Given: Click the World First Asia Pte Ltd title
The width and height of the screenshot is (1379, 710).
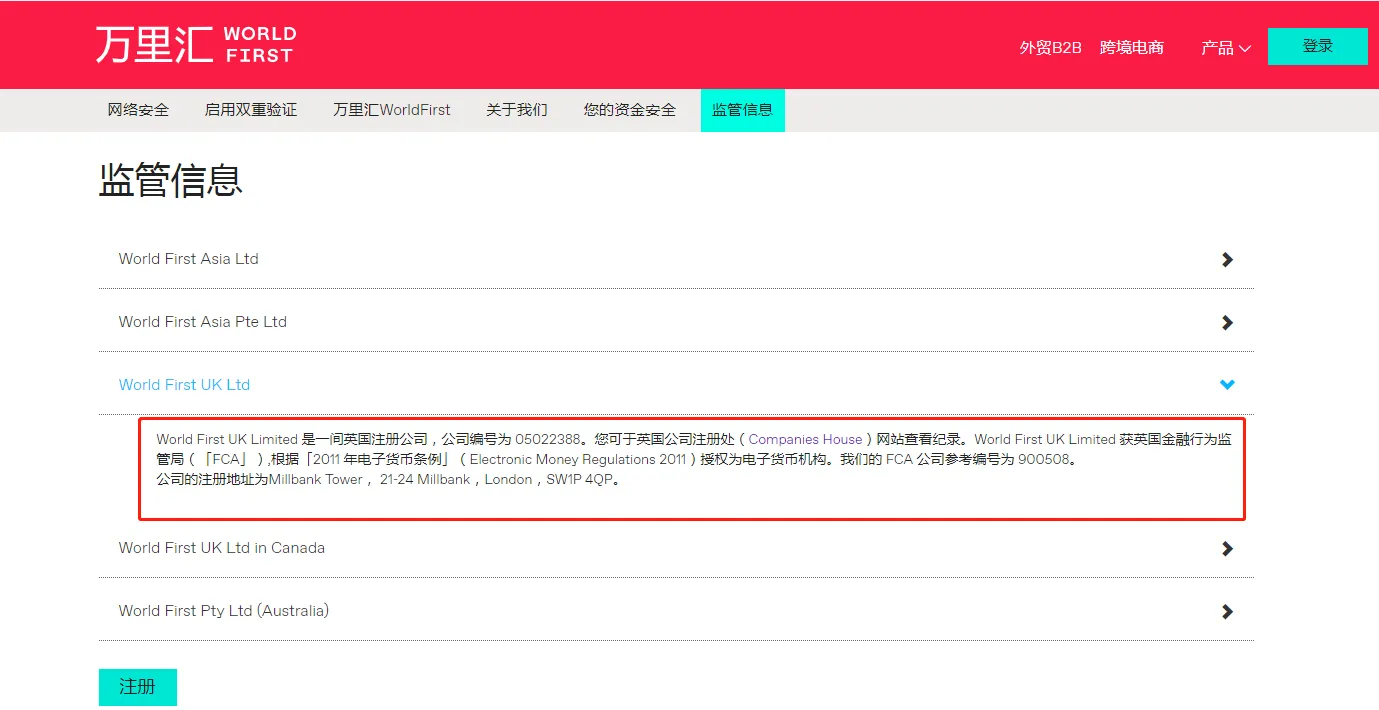Looking at the screenshot, I should (x=203, y=321).
